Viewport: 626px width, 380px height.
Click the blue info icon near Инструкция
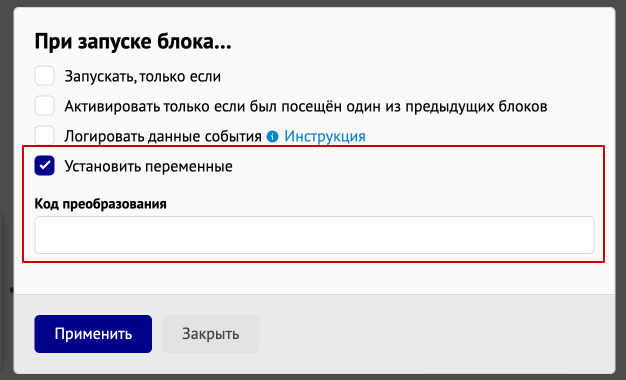pos(272,137)
